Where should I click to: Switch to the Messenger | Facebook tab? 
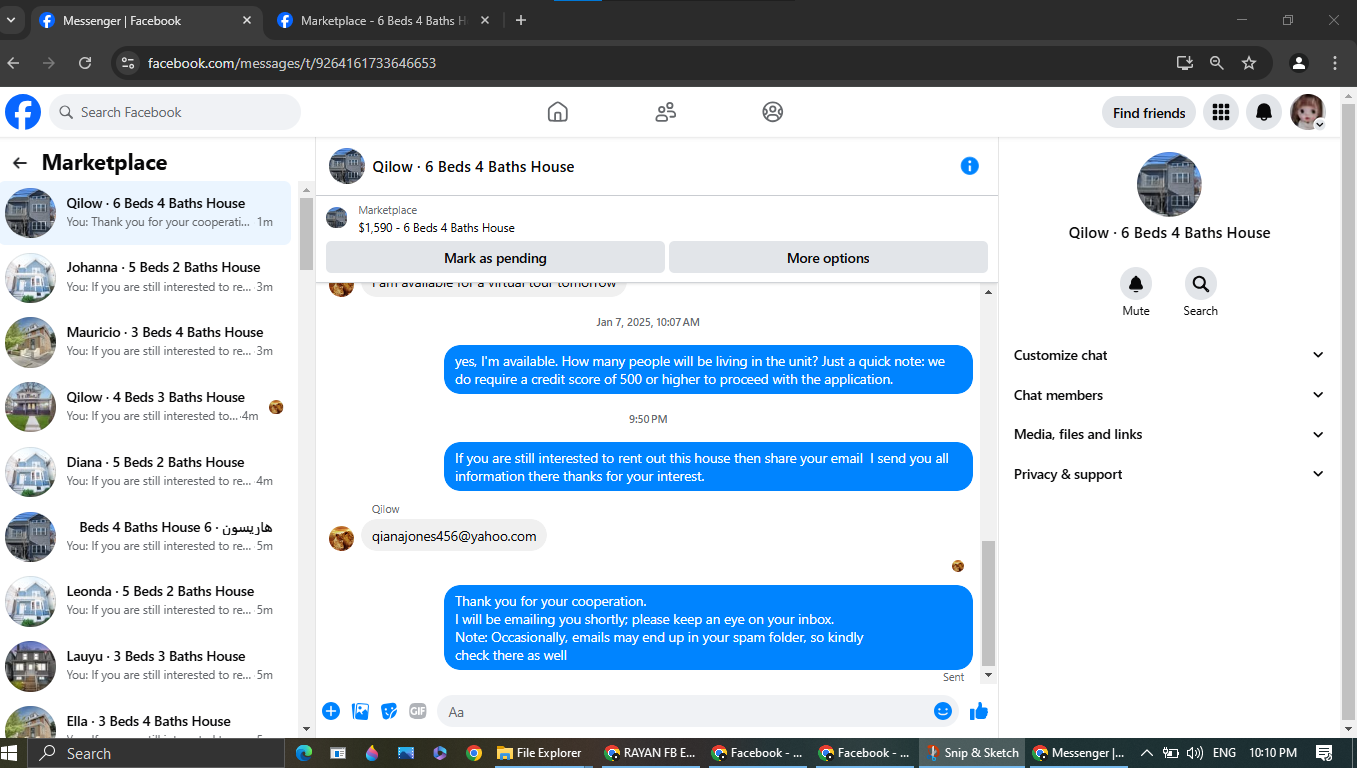(x=146, y=20)
